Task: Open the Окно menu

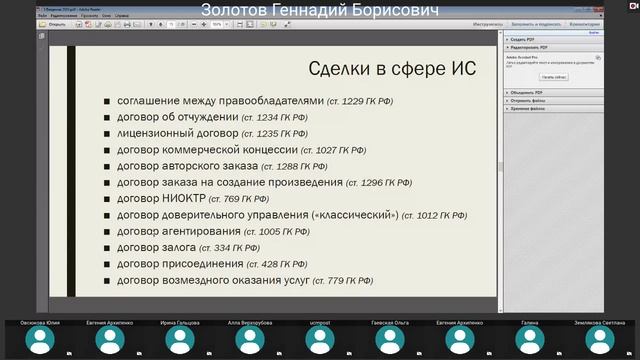Action: click(x=107, y=16)
